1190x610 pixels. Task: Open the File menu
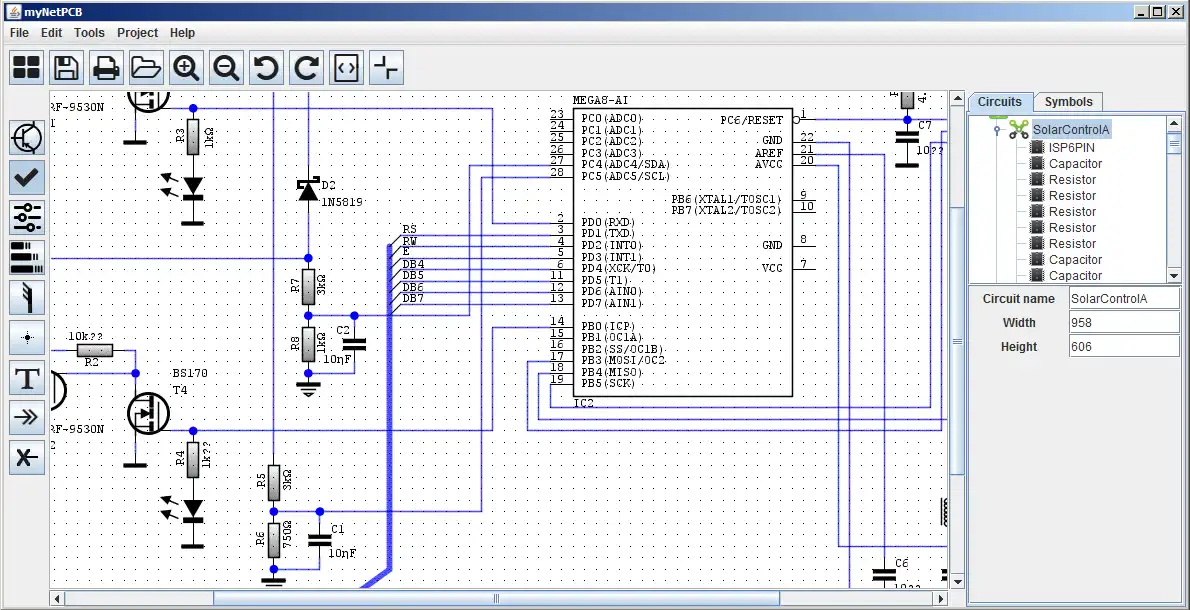coord(19,33)
